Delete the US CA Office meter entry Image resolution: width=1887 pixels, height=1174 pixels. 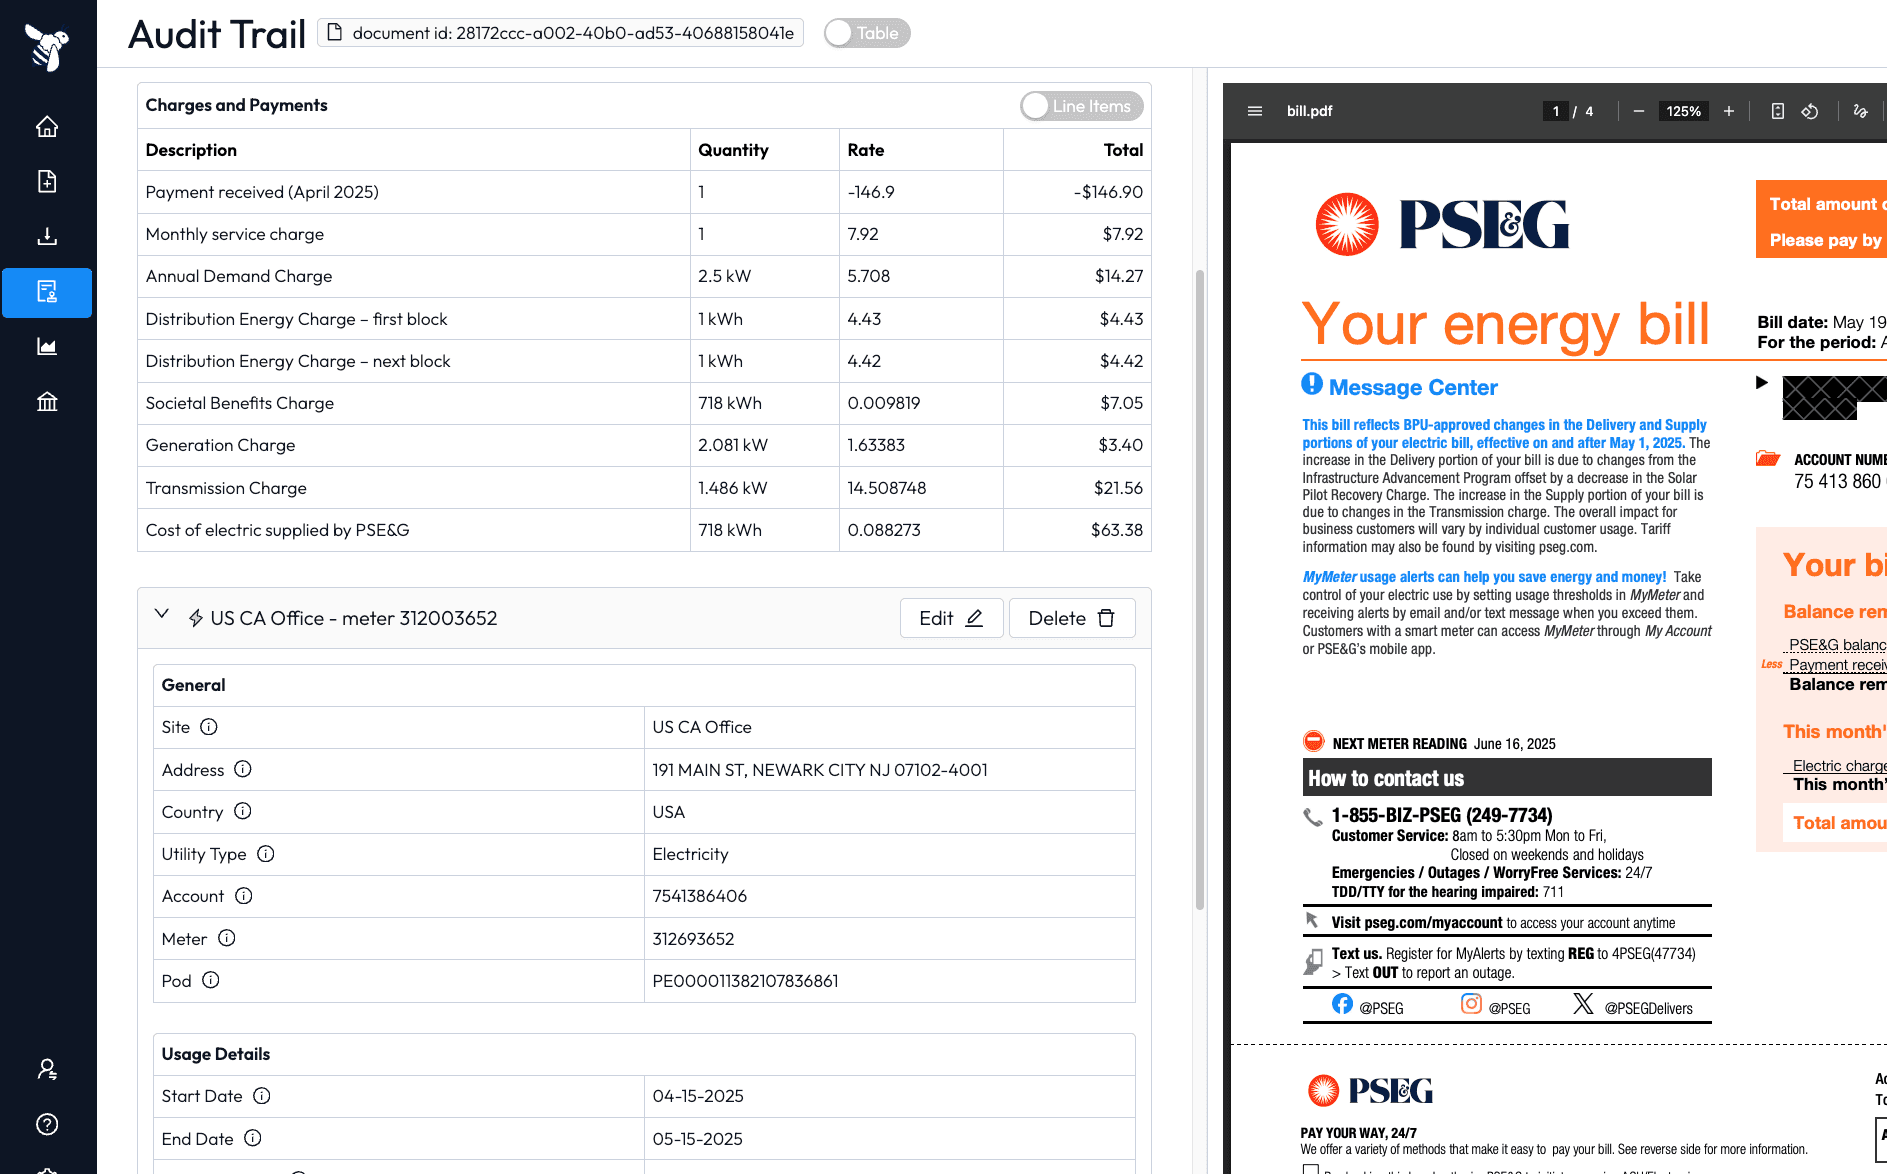[x=1072, y=618]
